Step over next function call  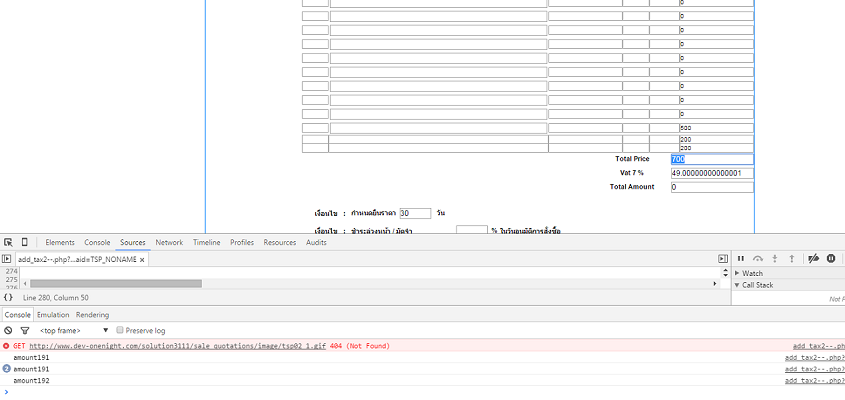pos(758,259)
